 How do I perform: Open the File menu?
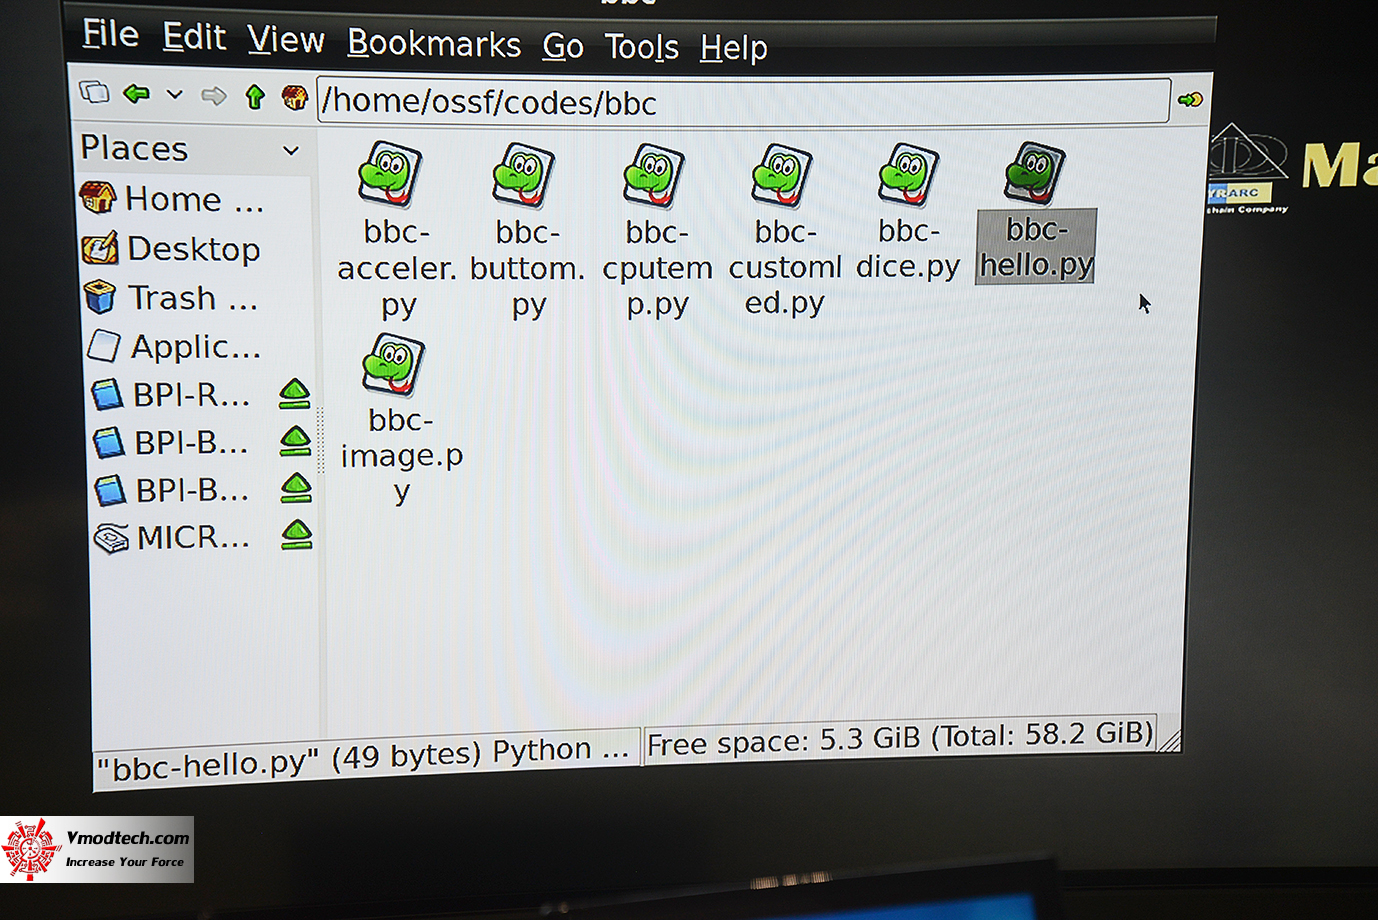click(x=110, y=35)
